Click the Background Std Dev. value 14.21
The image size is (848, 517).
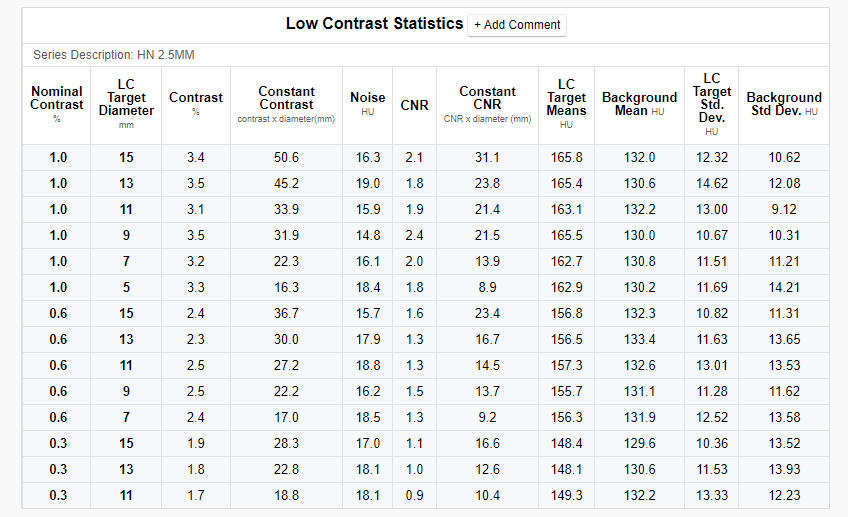coord(784,287)
